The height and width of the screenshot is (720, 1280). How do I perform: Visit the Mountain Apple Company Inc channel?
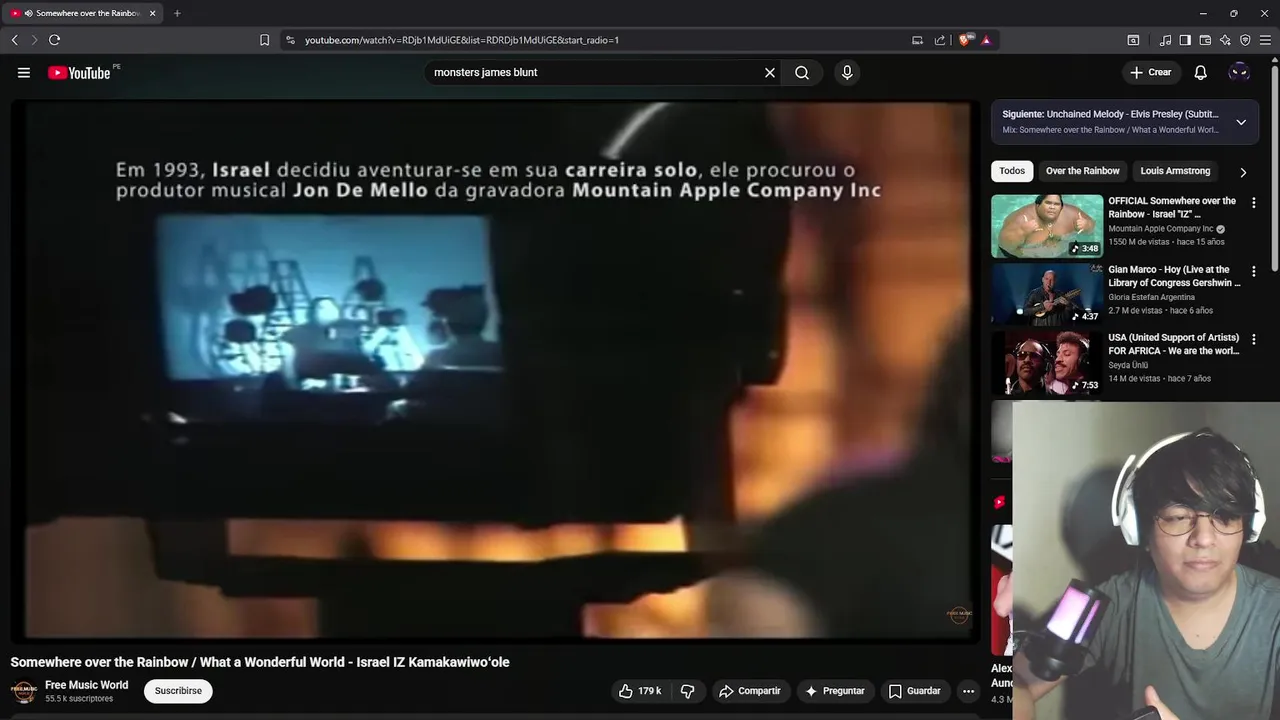pyautogui.click(x=1160, y=229)
